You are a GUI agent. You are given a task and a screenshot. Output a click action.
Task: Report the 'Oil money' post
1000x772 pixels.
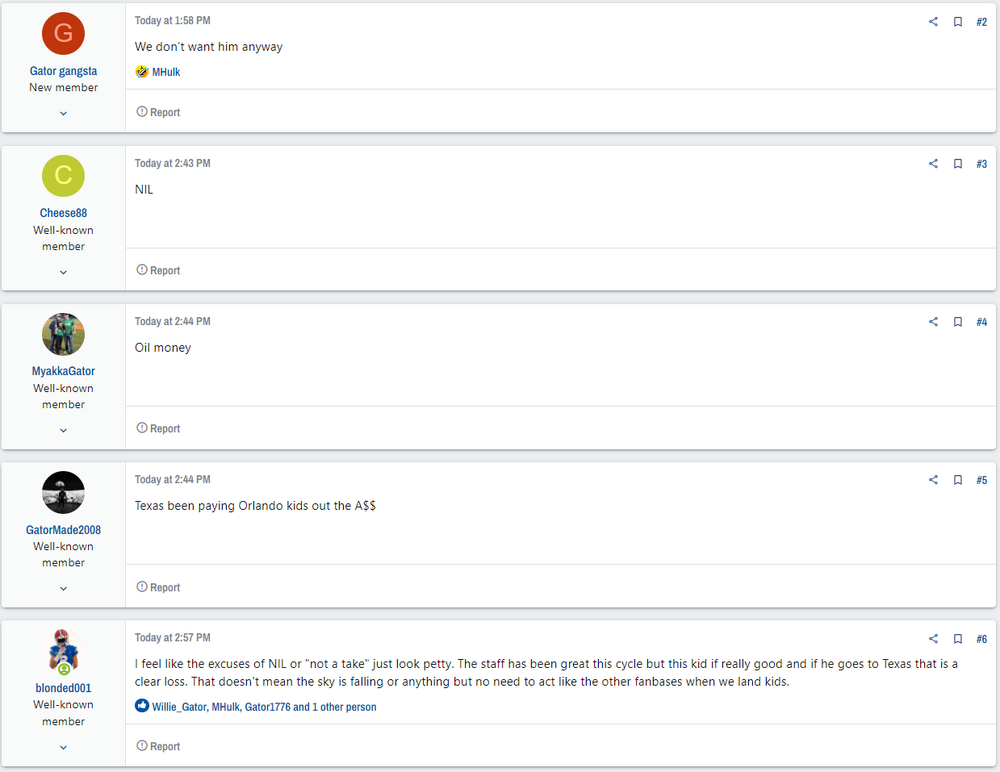(x=158, y=428)
